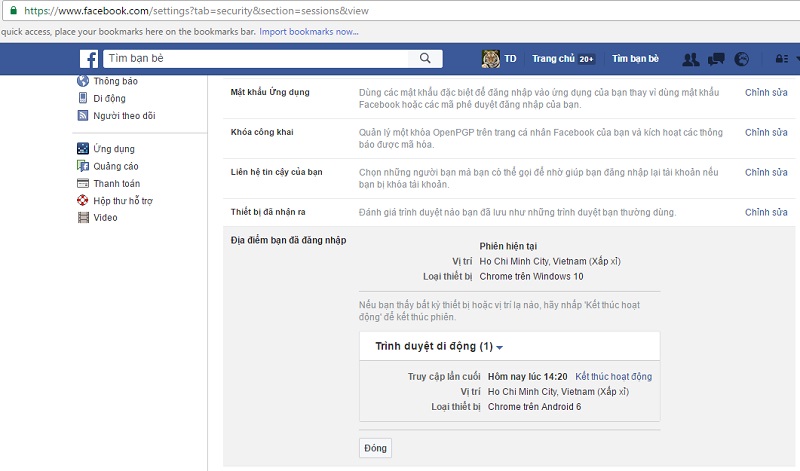Click Kết thúc hoạt động link
This screenshot has width=800, height=471.
click(613, 377)
